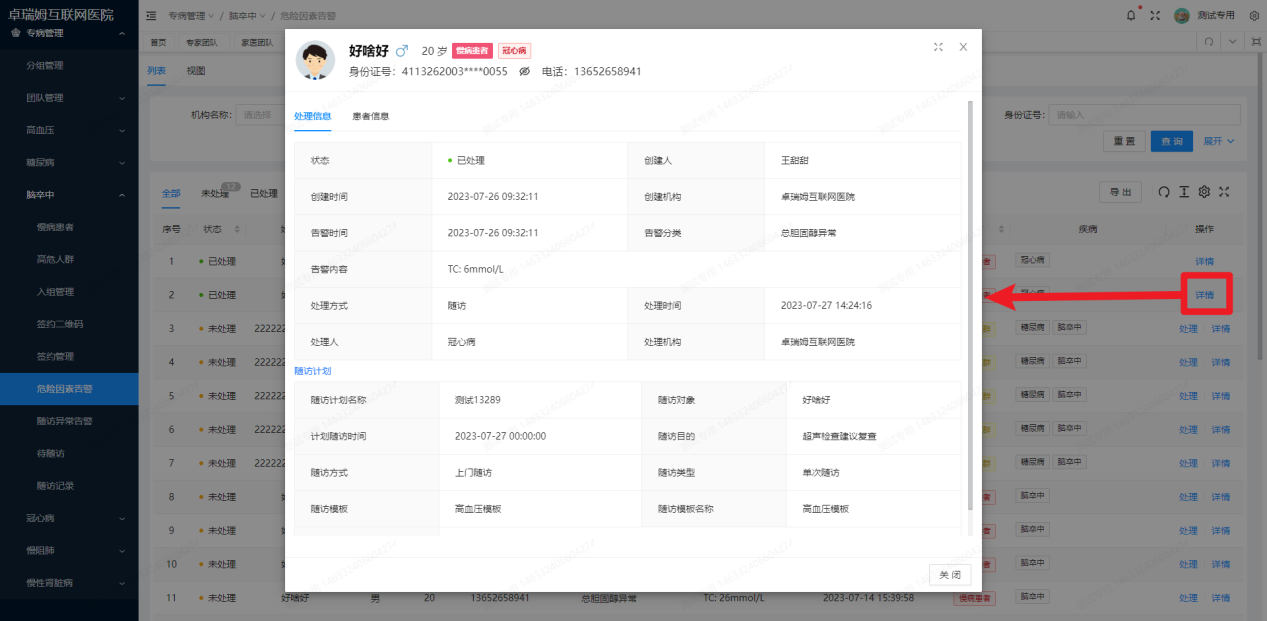Open 待随访 in sidebar
This screenshot has height=621, width=1267.
(69, 453)
